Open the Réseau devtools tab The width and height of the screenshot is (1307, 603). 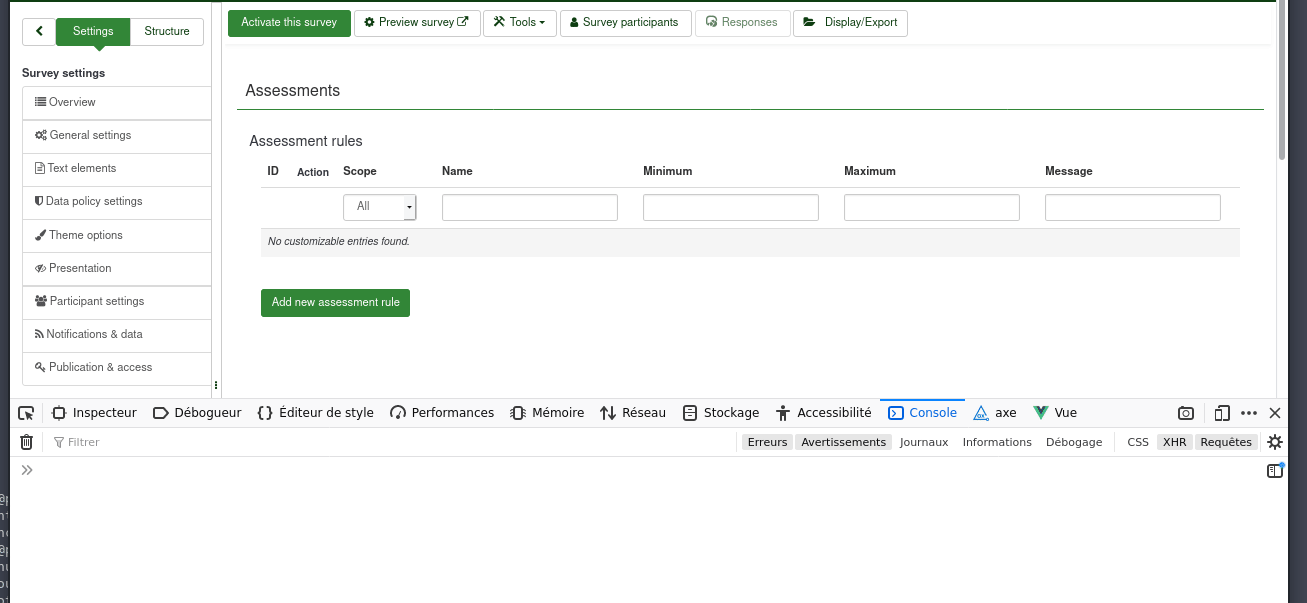(633, 413)
